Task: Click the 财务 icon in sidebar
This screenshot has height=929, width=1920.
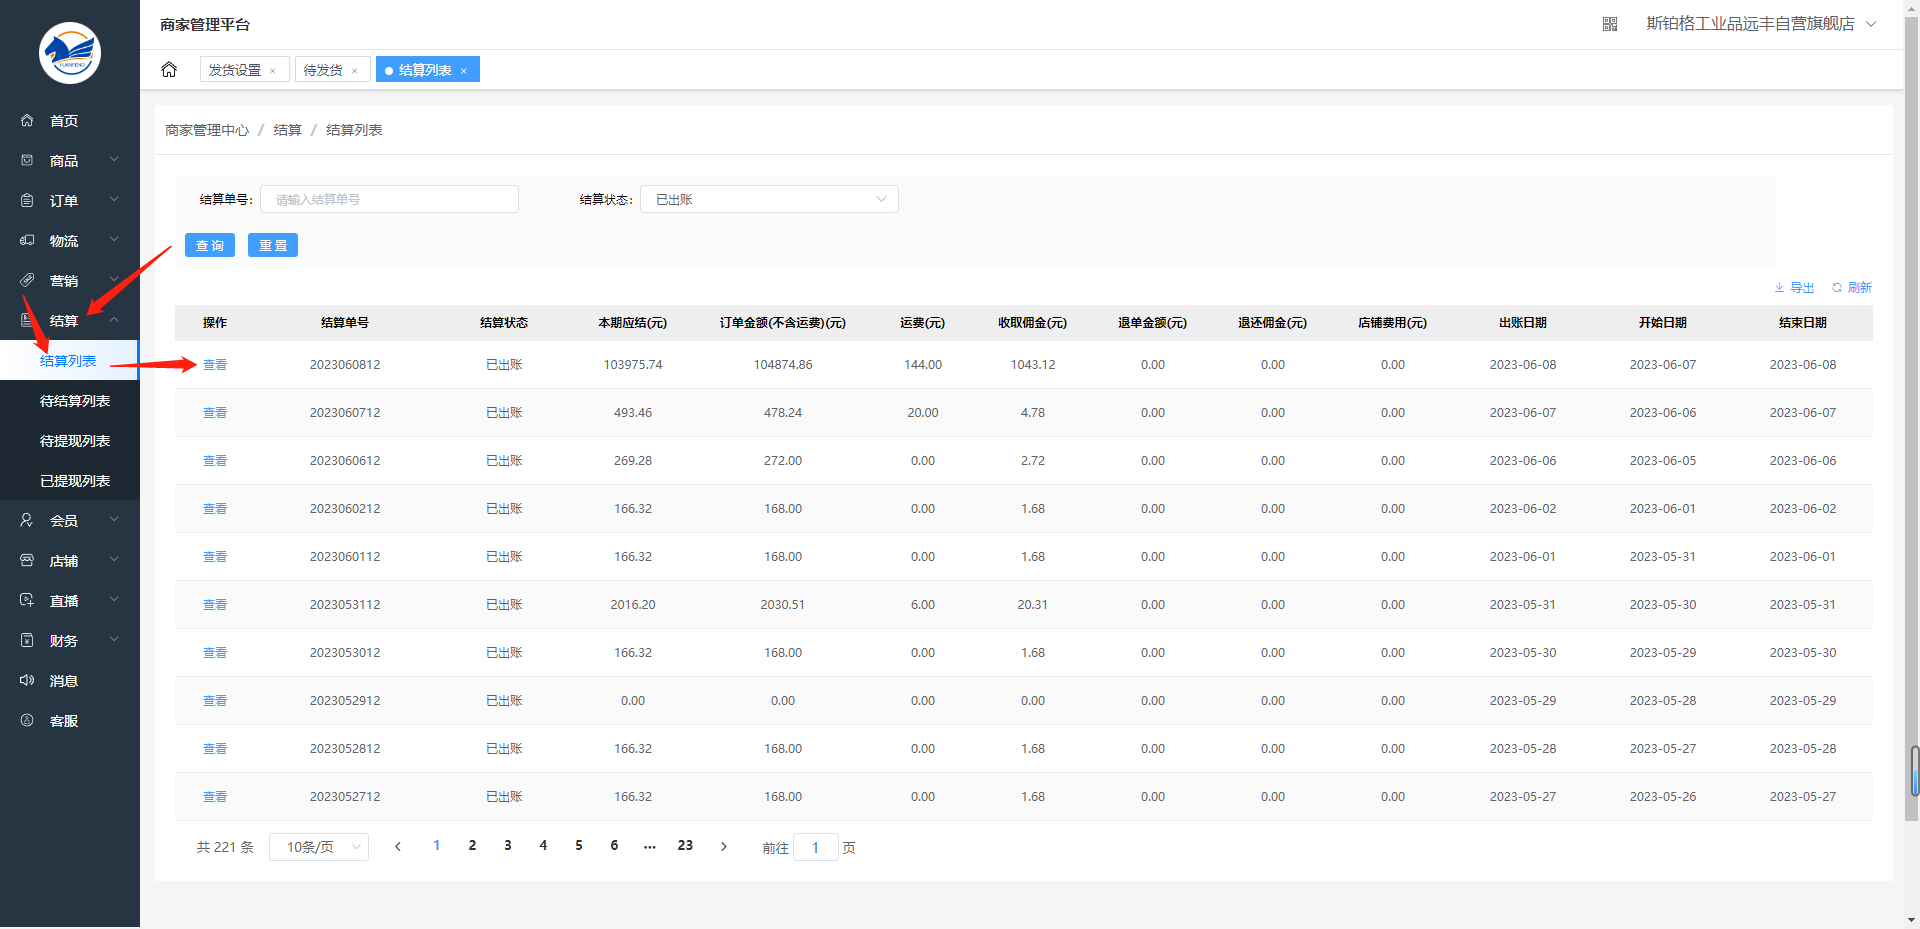Action: tap(27, 640)
